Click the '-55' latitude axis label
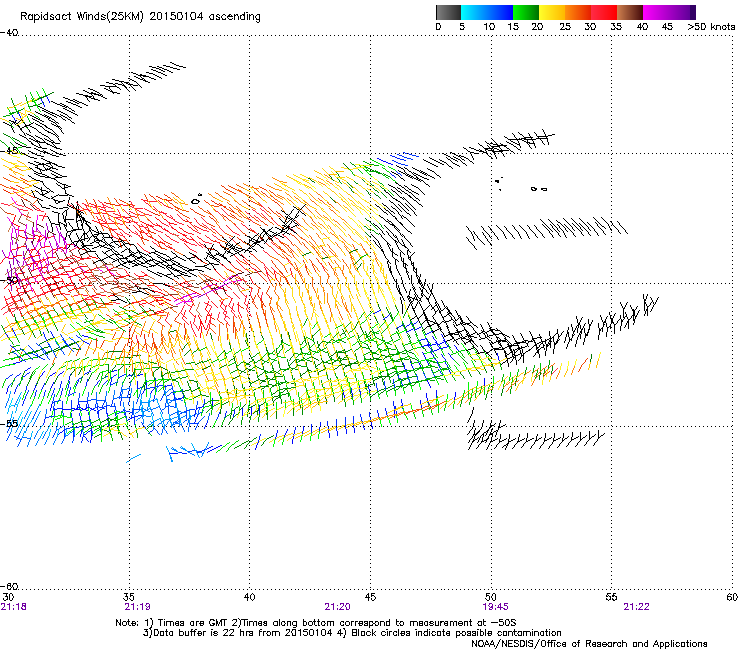This screenshot has width=740, height=650. tap(9, 423)
